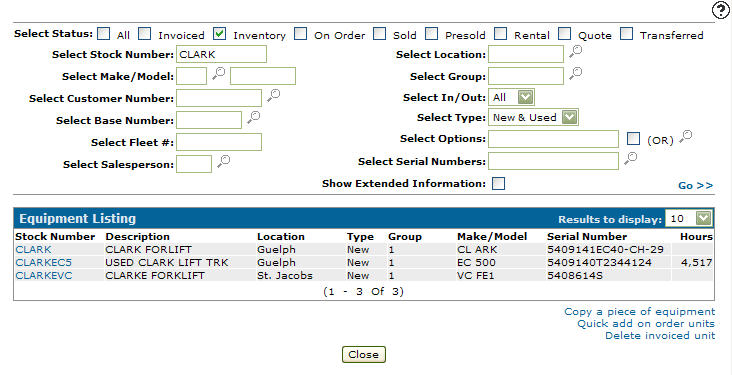This screenshot has height=375, width=732.
Task: Focus the Select Fleet # field
Action: (219, 142)
